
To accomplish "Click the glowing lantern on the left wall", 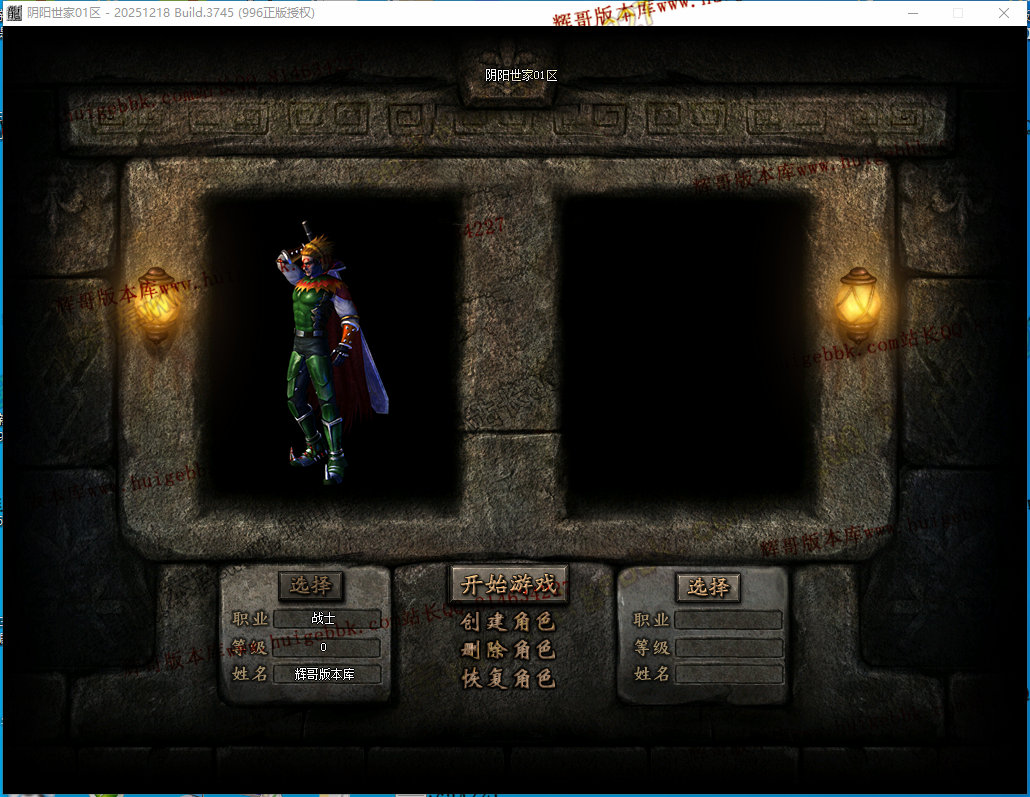I will point(156,304).
